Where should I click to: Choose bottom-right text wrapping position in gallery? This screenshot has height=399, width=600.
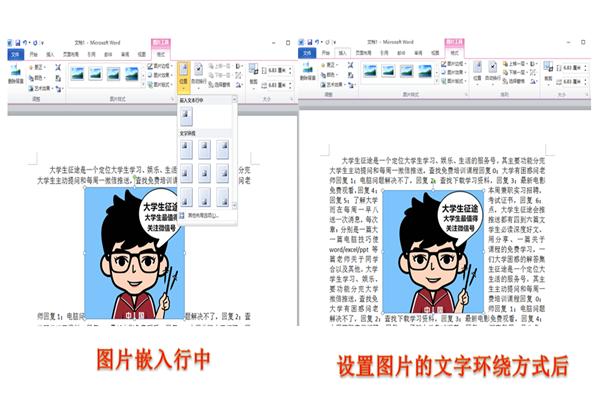point(222,197)
